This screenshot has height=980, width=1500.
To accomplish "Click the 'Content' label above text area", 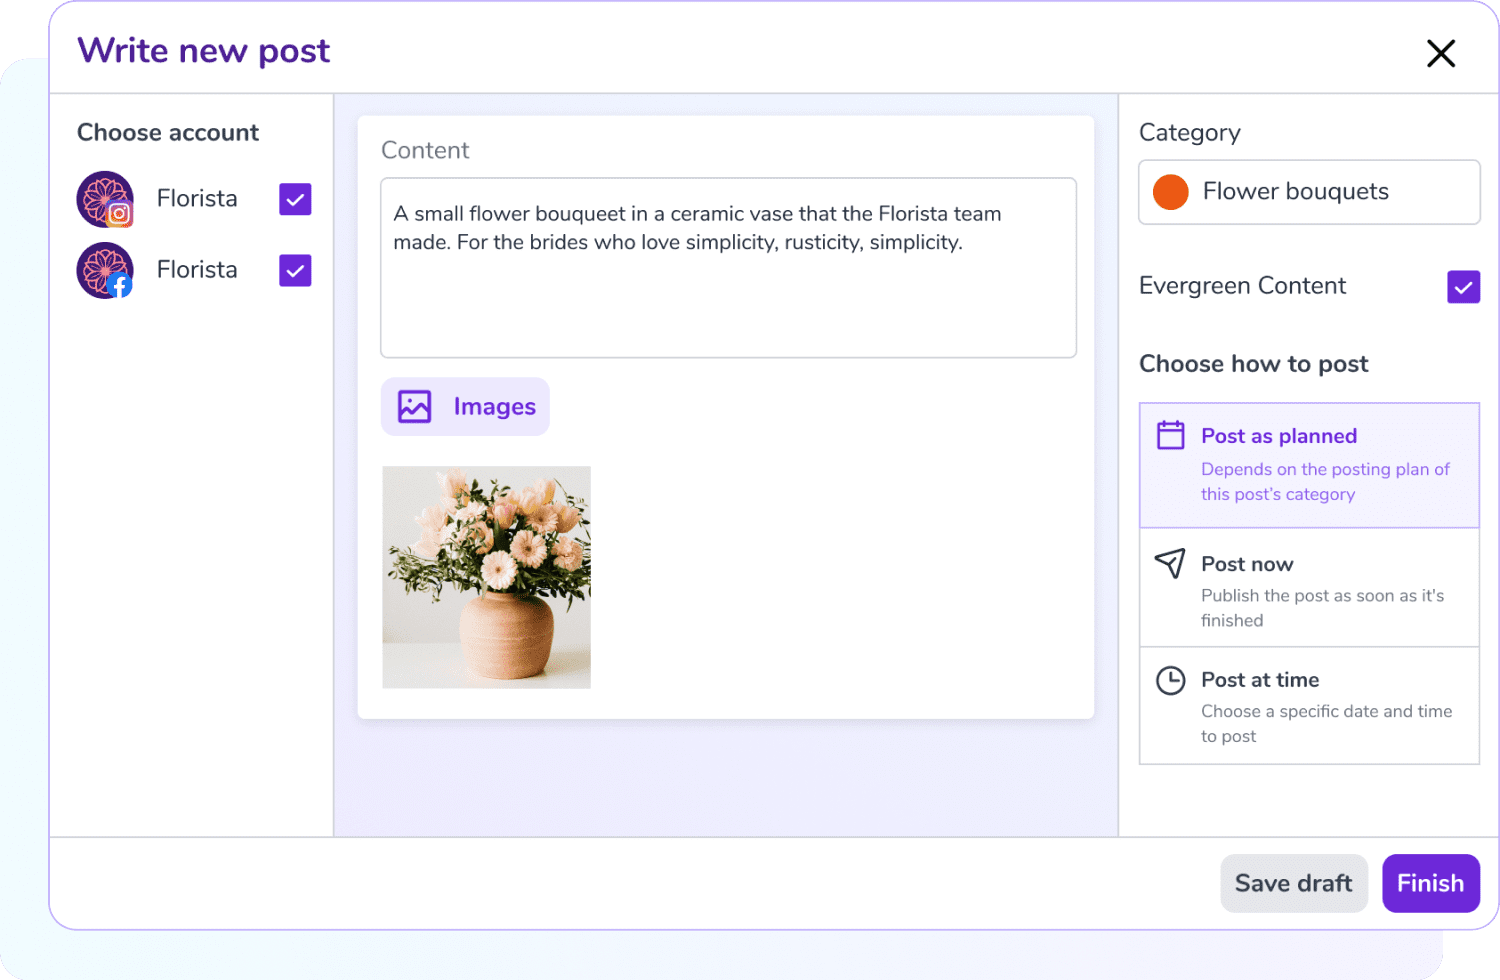I will tap(425, 150).
